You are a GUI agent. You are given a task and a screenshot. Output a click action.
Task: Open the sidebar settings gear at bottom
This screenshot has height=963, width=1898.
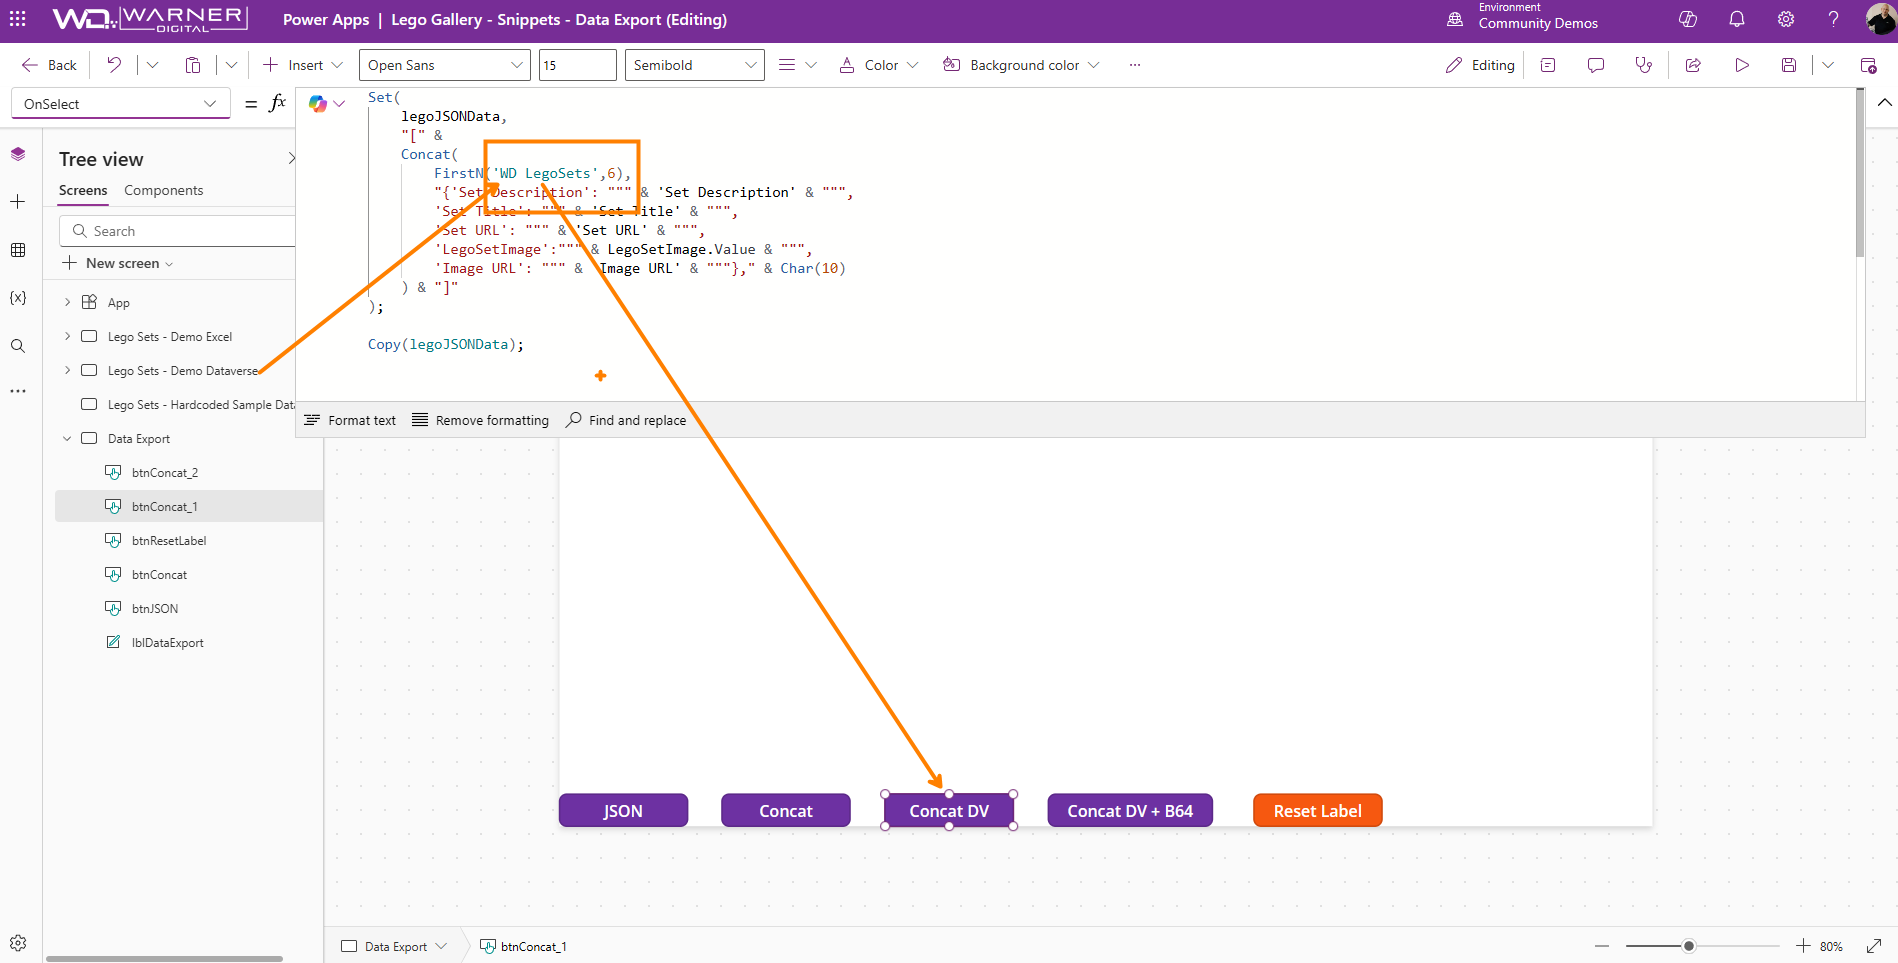(x=18, y=943)
